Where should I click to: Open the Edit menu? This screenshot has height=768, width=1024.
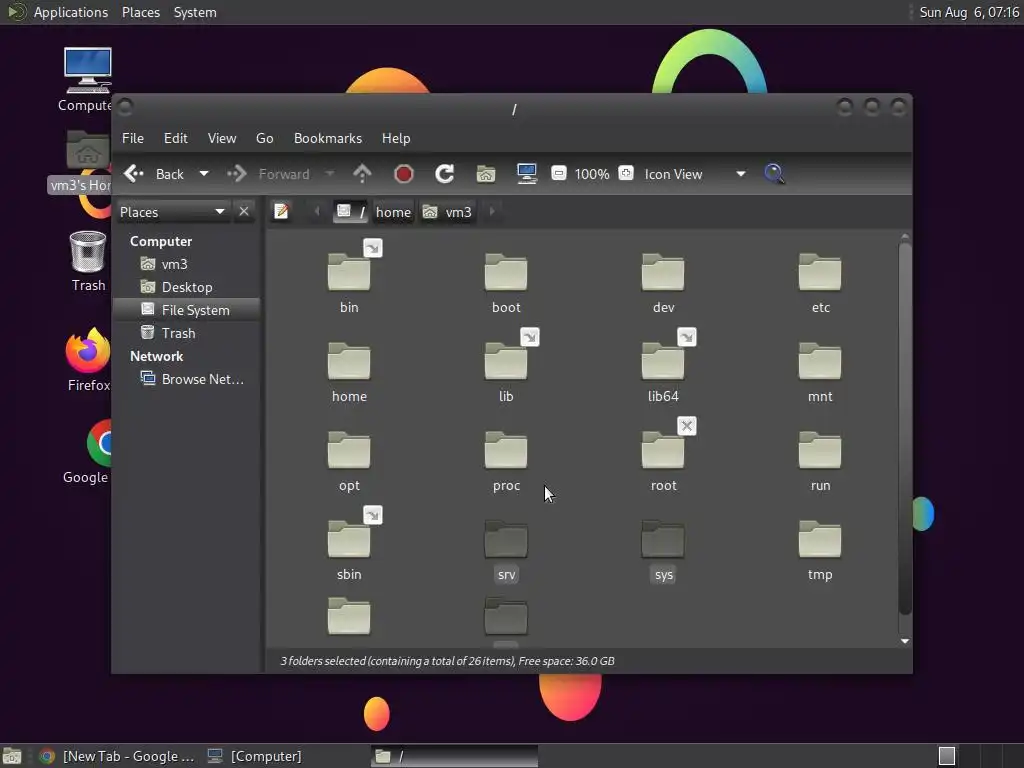pyautogui.click(x=176, y=138)
